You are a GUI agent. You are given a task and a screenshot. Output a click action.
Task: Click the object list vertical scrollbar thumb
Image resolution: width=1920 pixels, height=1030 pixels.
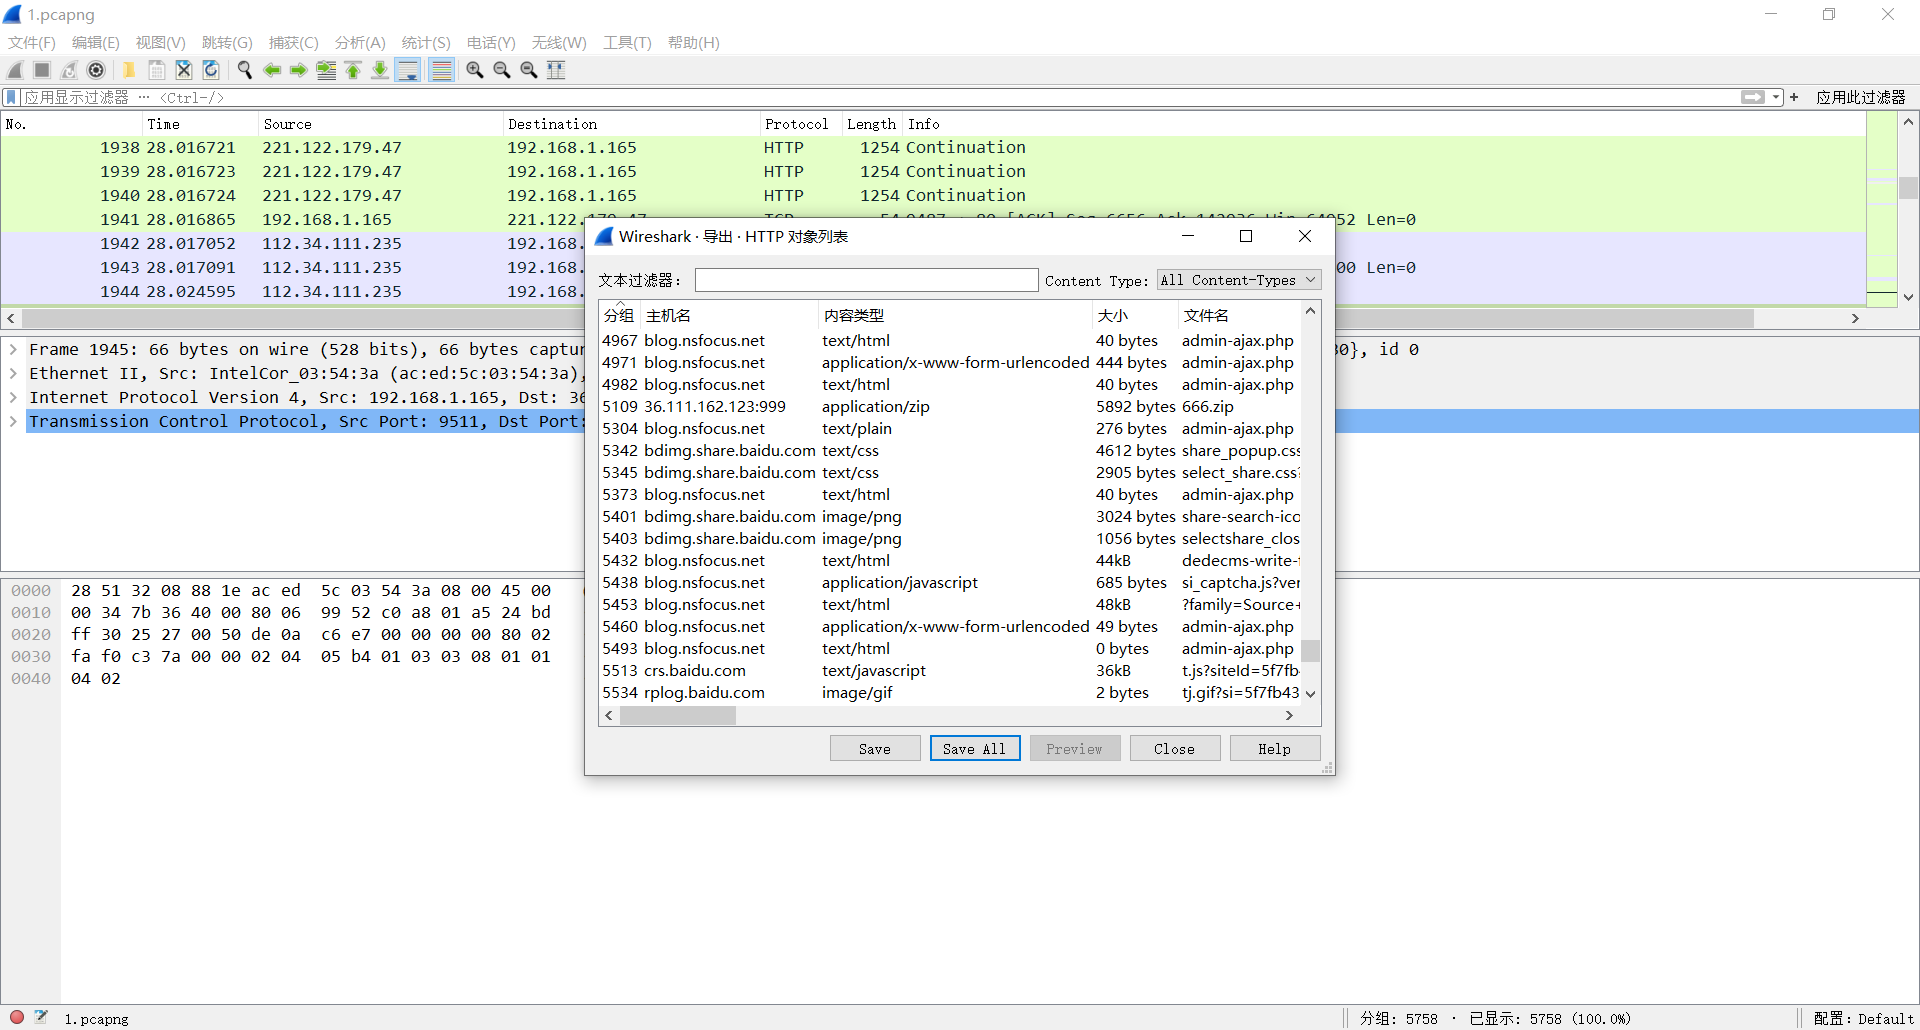coord(1310,650)
